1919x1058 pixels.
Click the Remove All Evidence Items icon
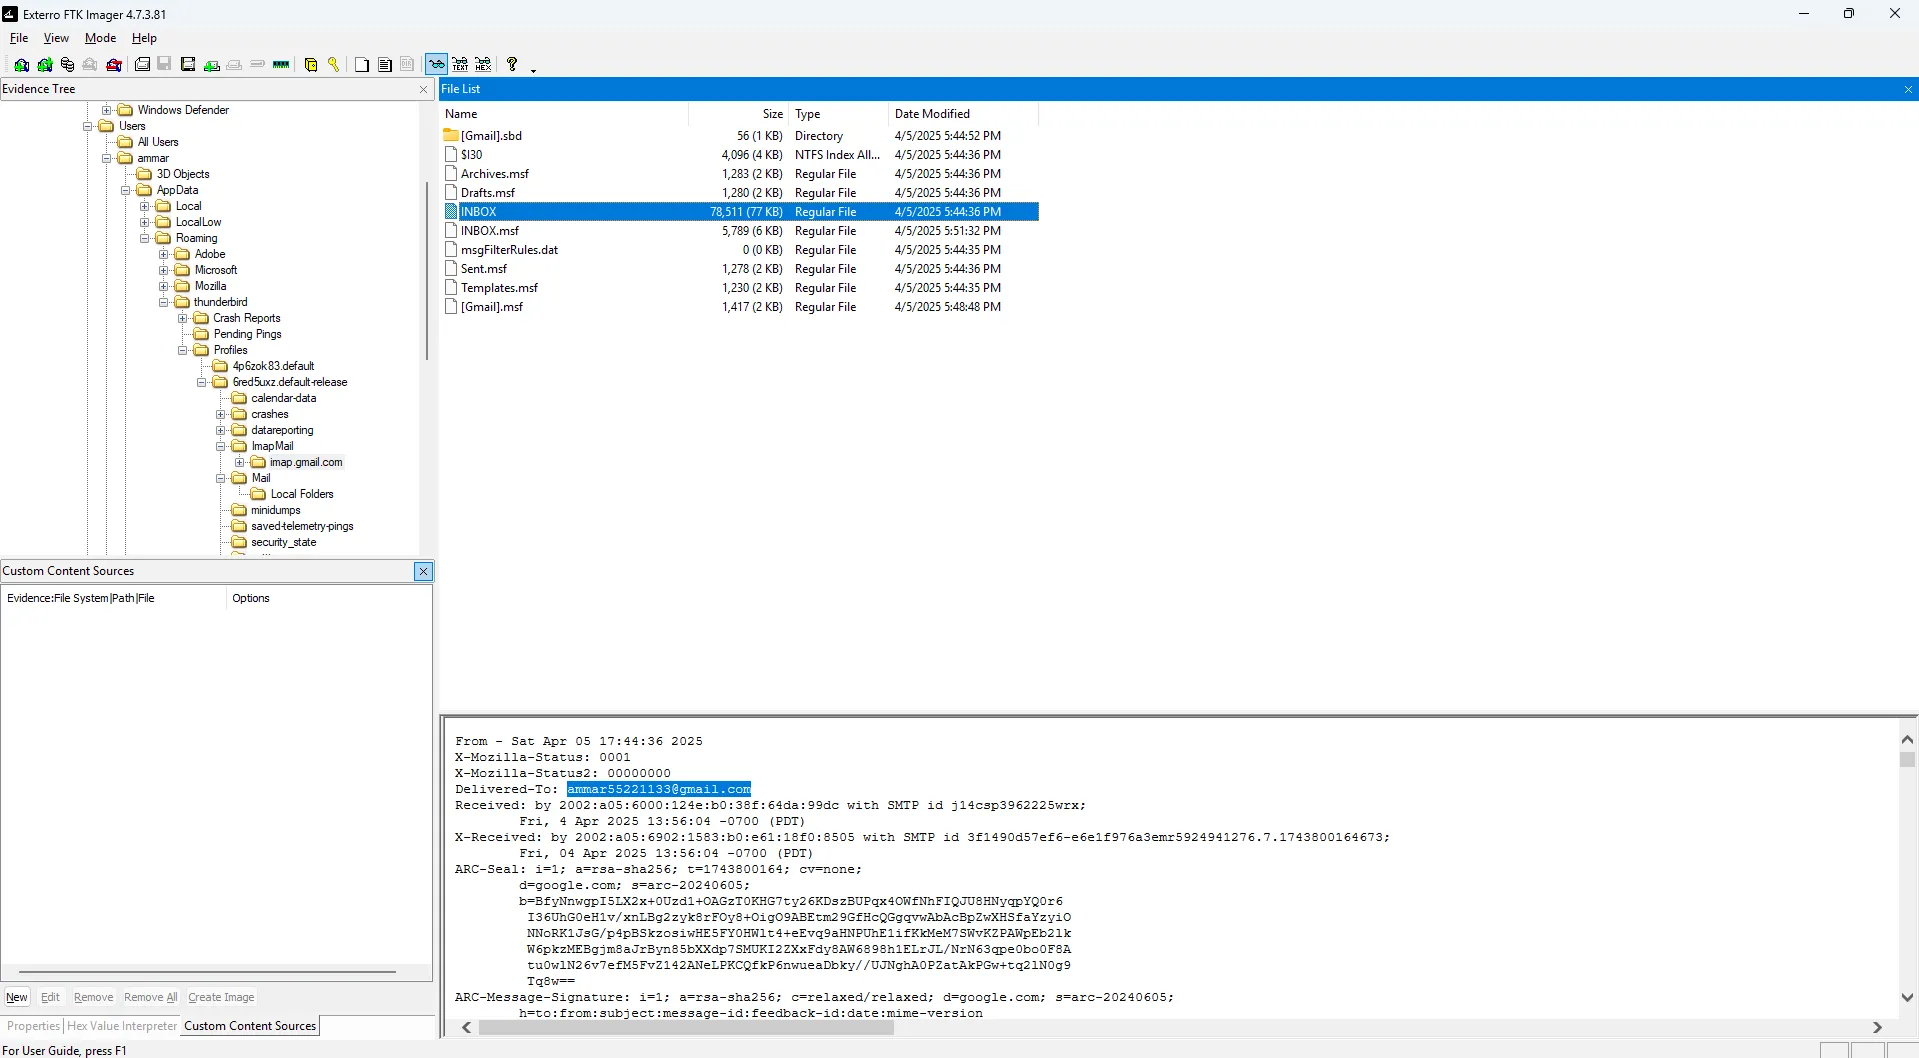pyautogui.click(x=114, y=65)
